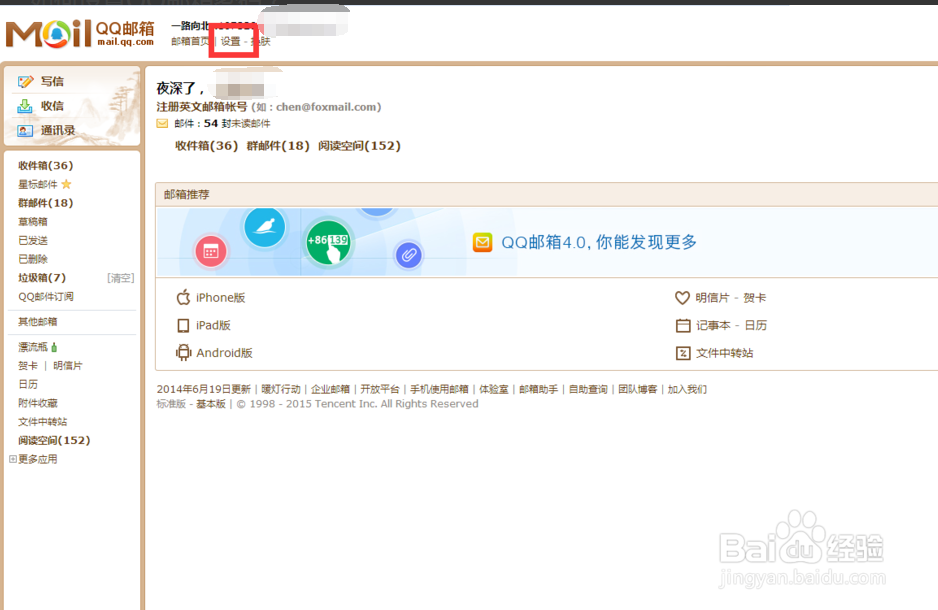Screen dimensions: 938x610
Task: Open 星标邮件 folder
Action: [38, 184]
